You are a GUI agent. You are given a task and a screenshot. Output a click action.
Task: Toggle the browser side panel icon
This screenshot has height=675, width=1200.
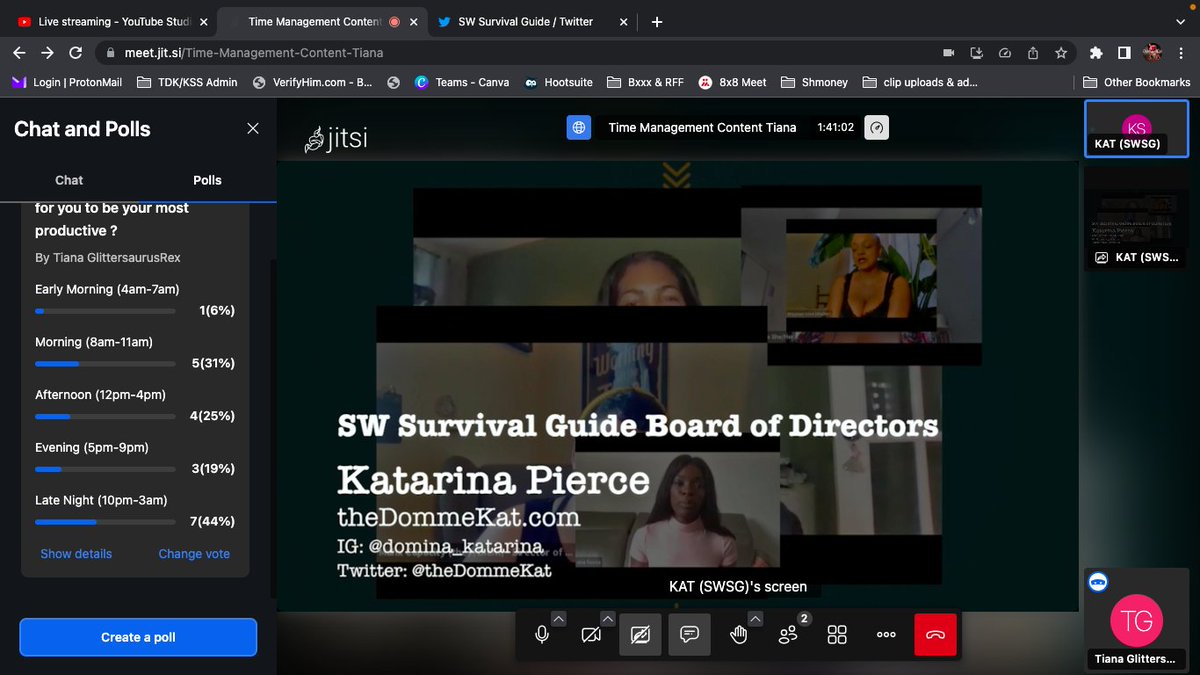click(x=1124, y=53)
